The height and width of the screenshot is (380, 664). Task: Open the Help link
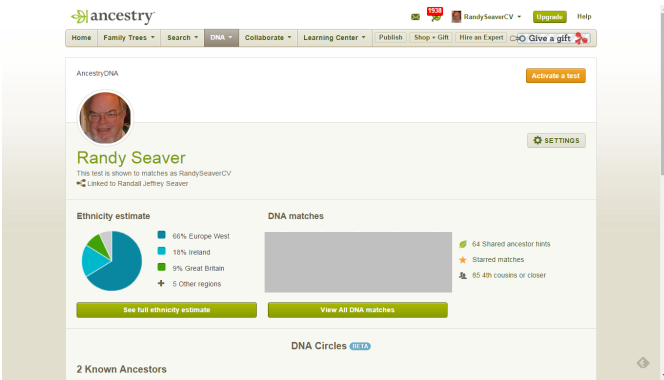(x=584, y=17)
